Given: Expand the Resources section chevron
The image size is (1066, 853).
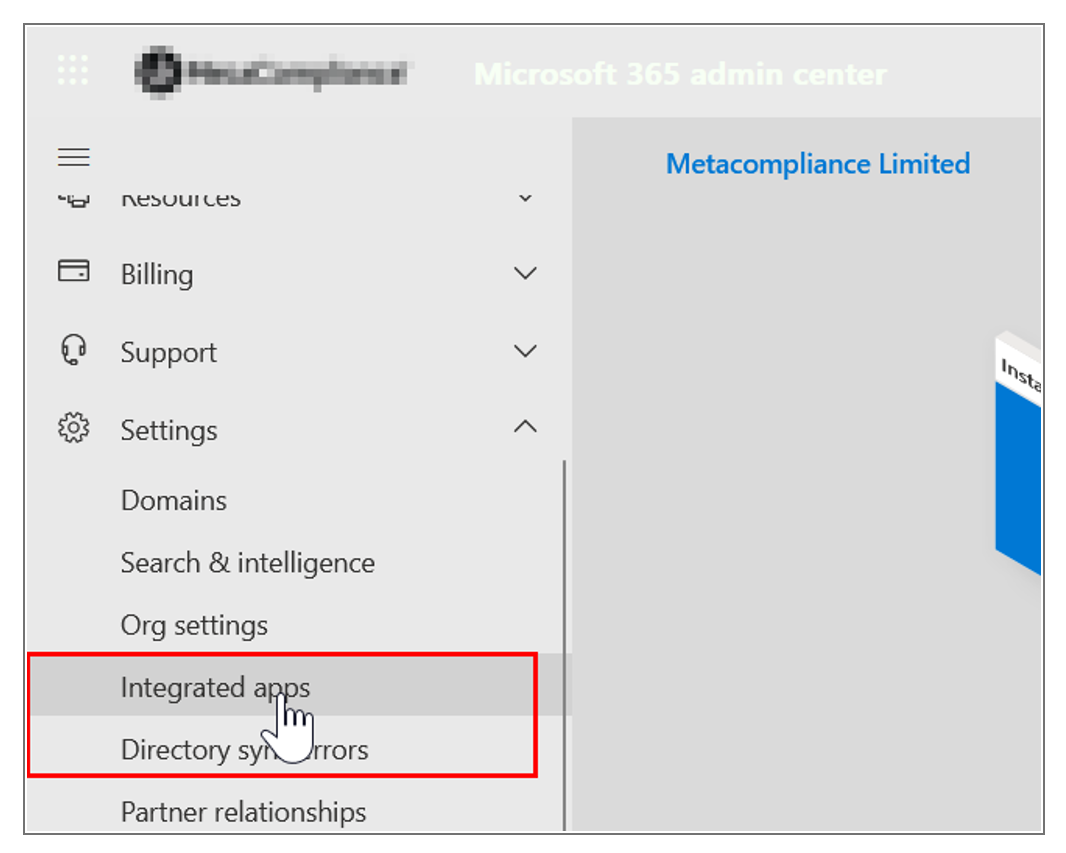Looking at the screenshot, I should click(x=525, y=198).
